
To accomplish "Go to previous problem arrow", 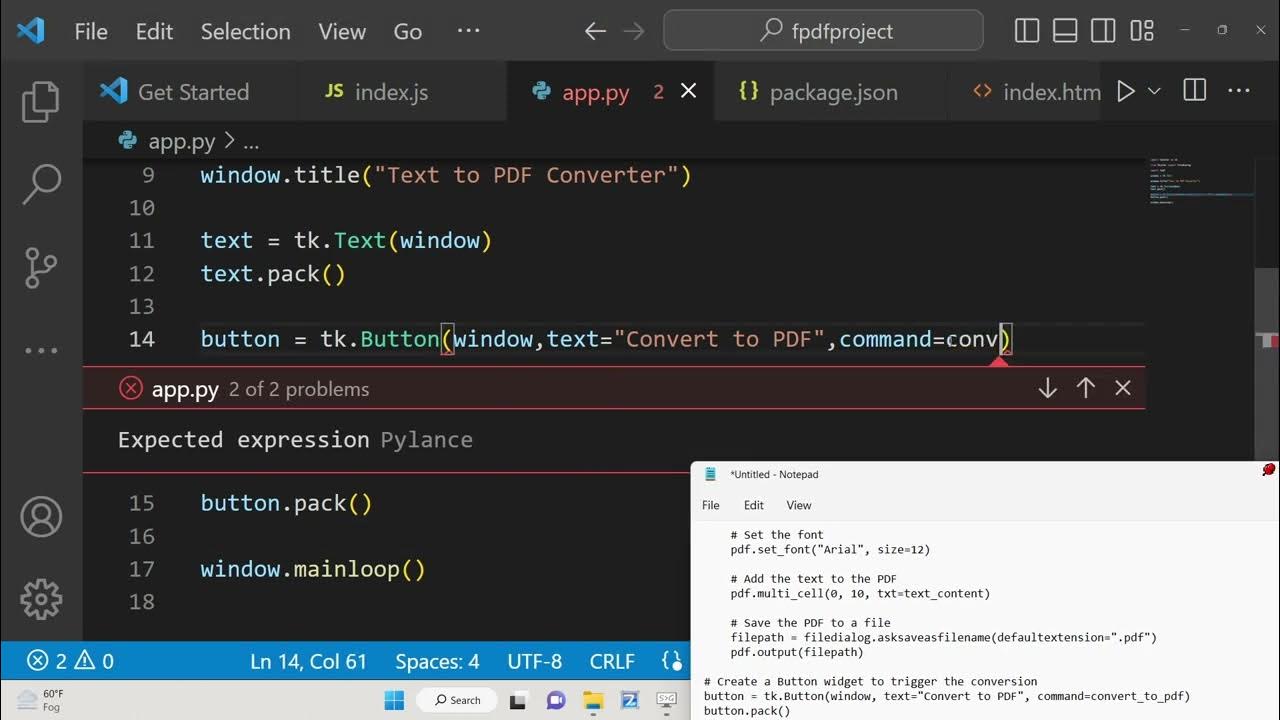I will tap(1085, 388).
